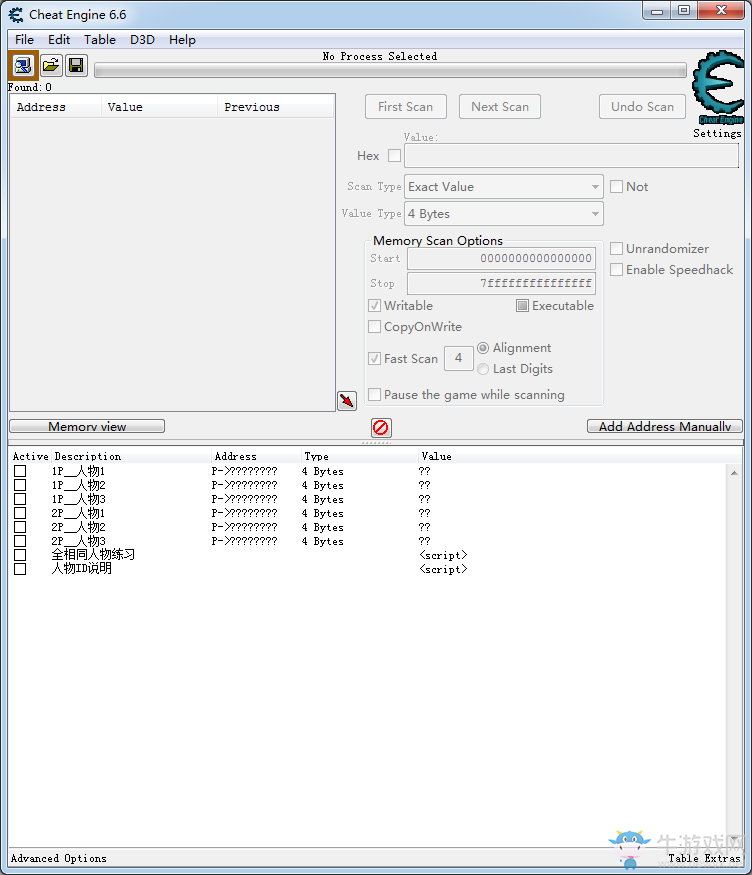Activate the 2P__人物2 entry checkbox
752x875 pixels.
click(20, 527)
